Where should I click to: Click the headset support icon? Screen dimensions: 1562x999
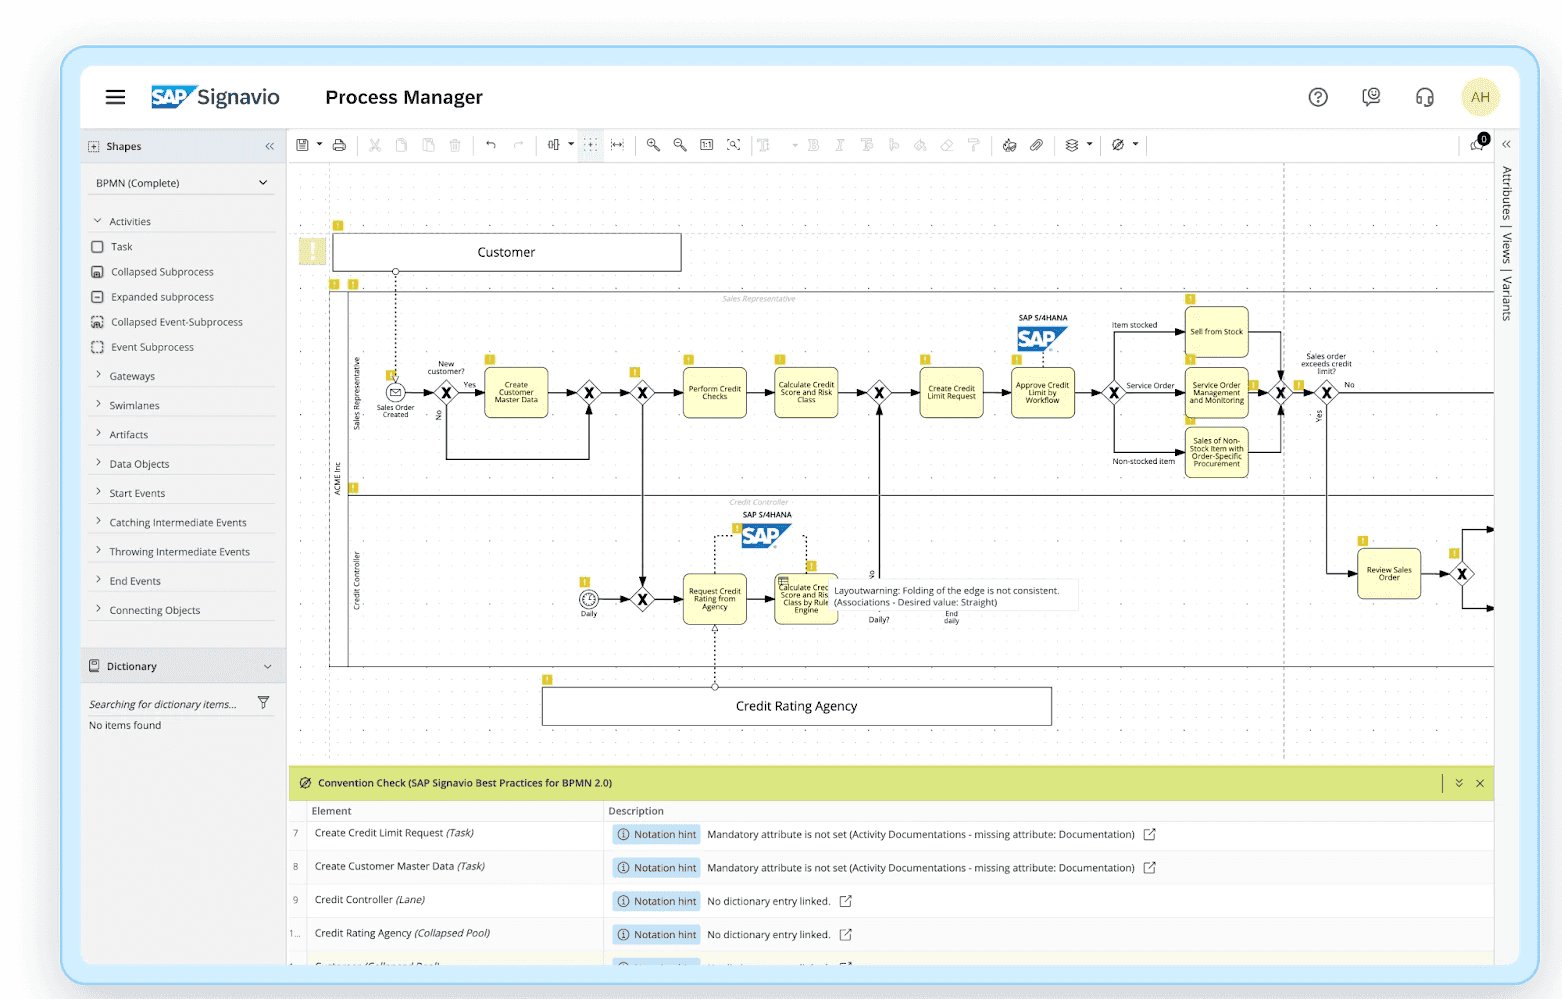coord(1424,97)
